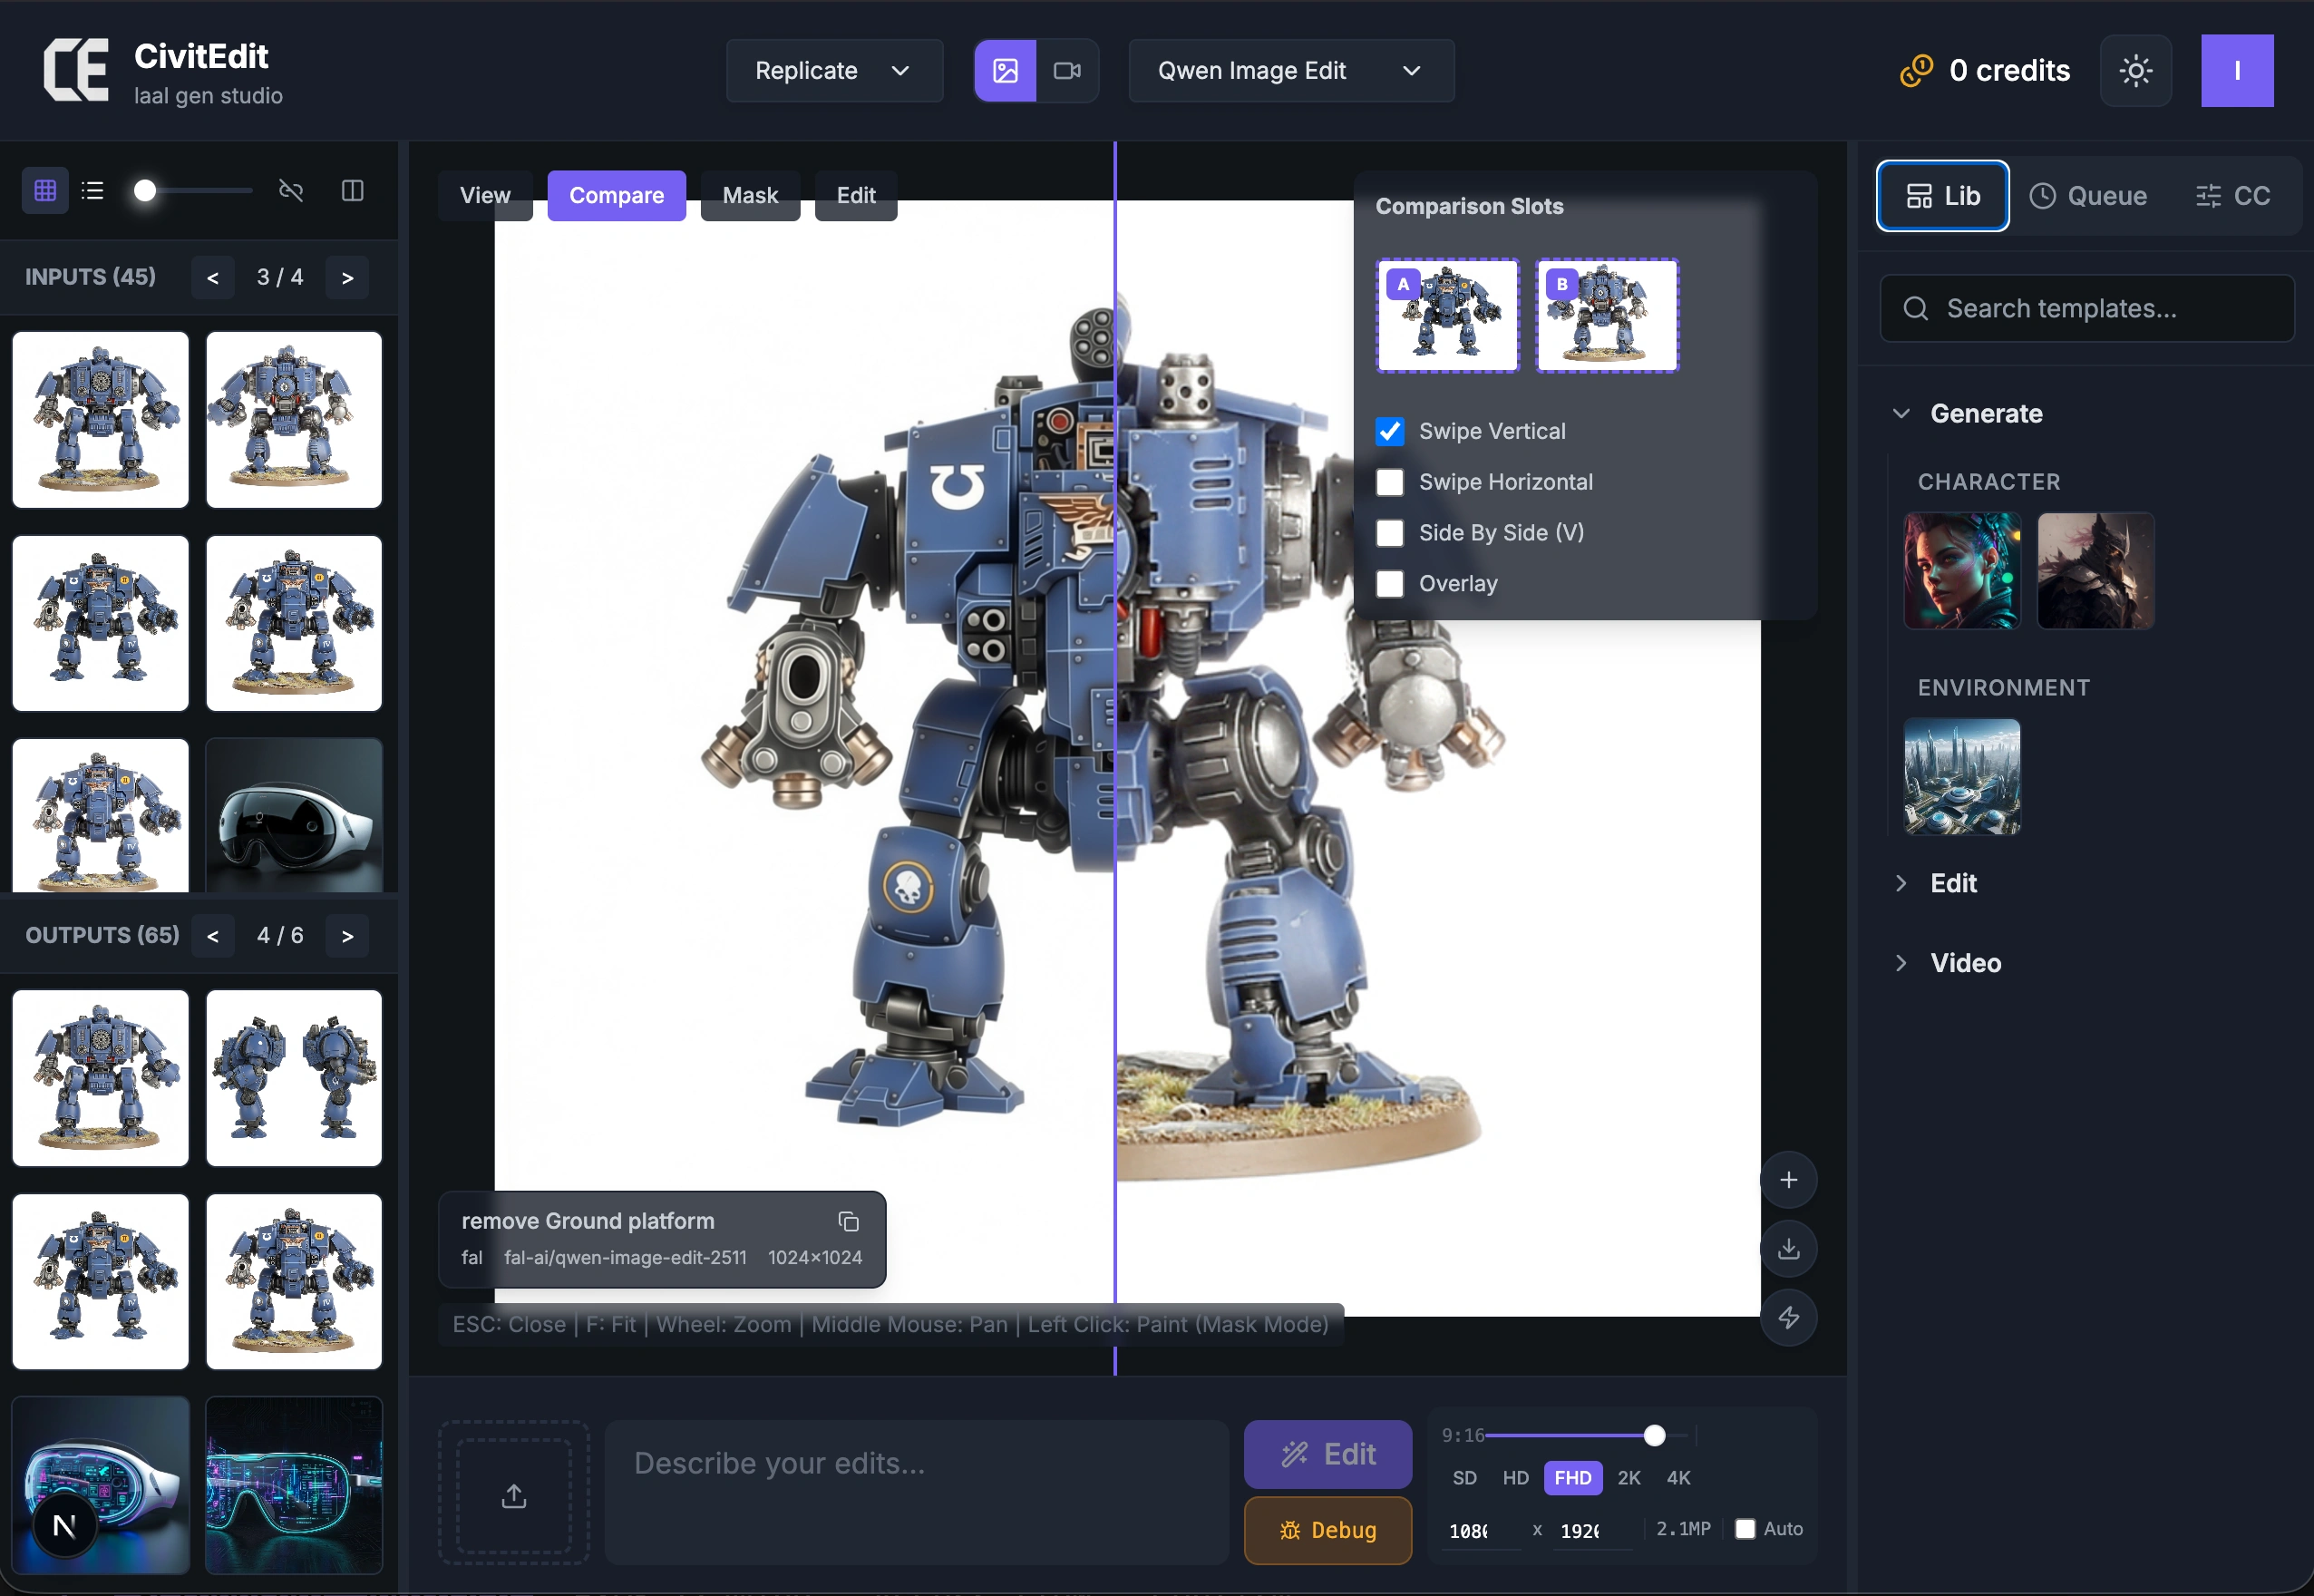The width and height of the screenshot is (2314, 1596).
Task: Toggle light/dark theme sun icon
Action: [x=2135, y=71]
